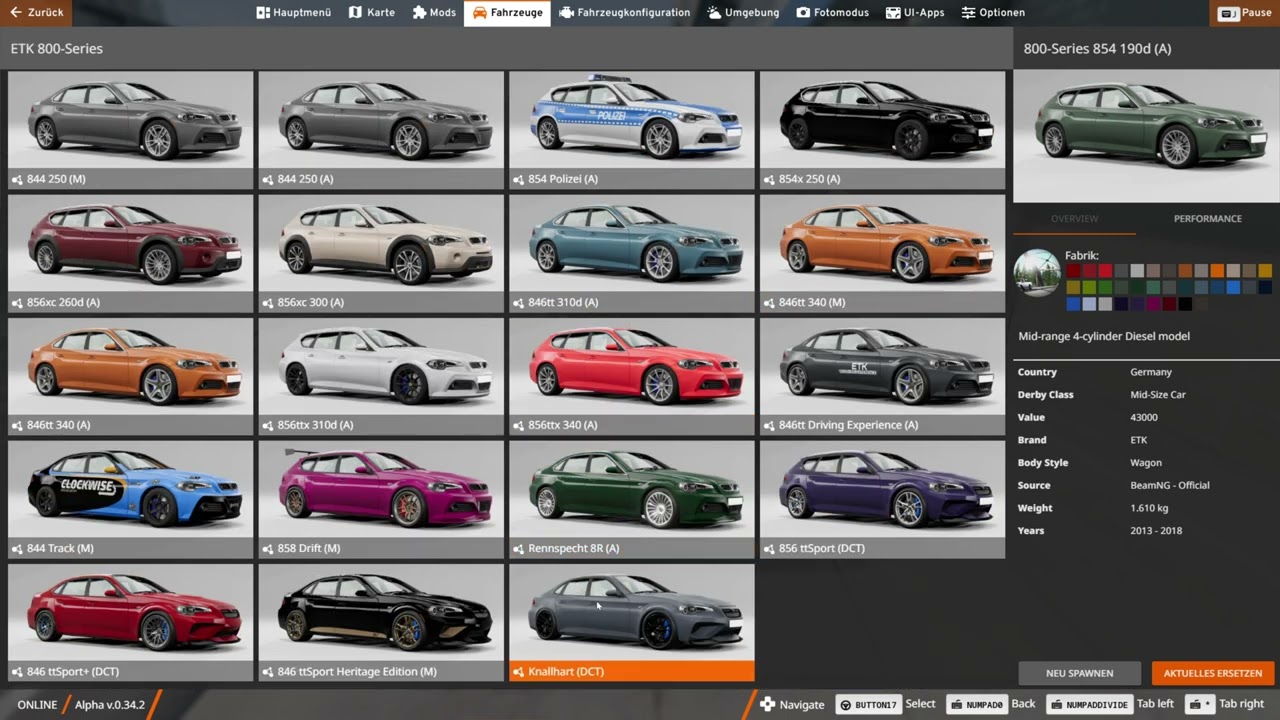
Task: Click the config icon beside 858 Drift (M)
Action: 267,549
